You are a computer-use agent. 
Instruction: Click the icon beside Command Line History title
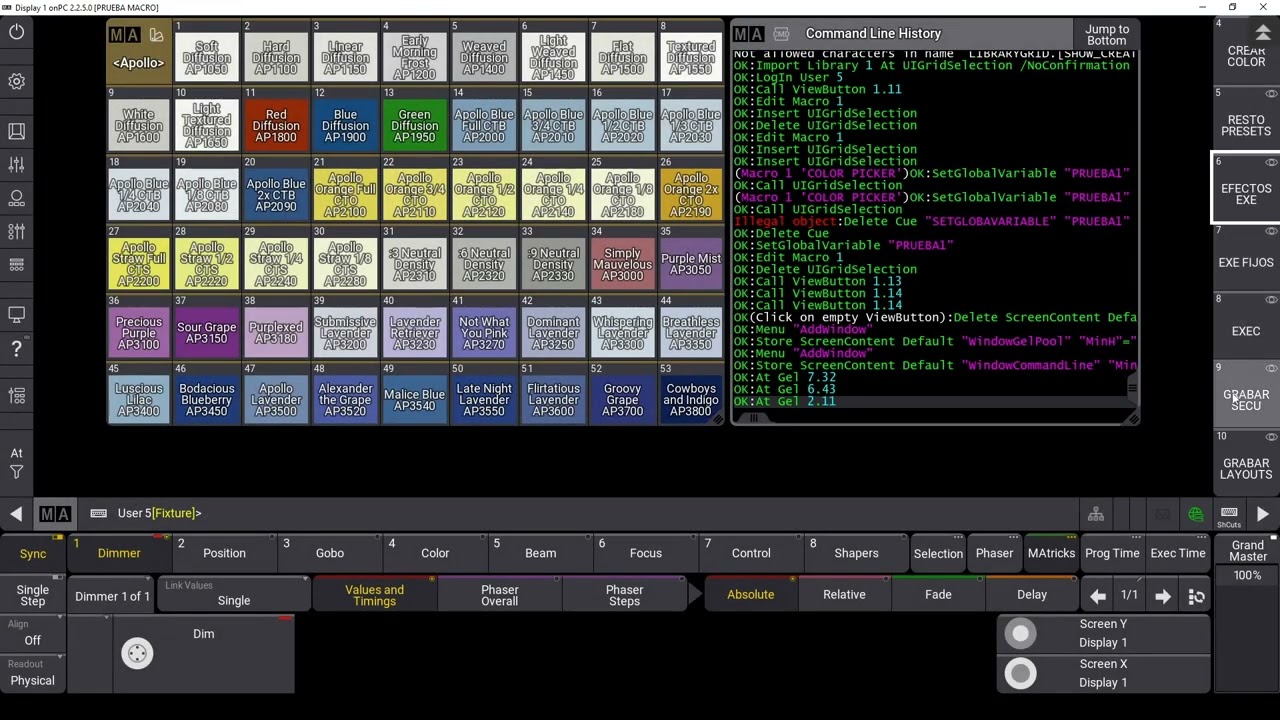point(781,34)
